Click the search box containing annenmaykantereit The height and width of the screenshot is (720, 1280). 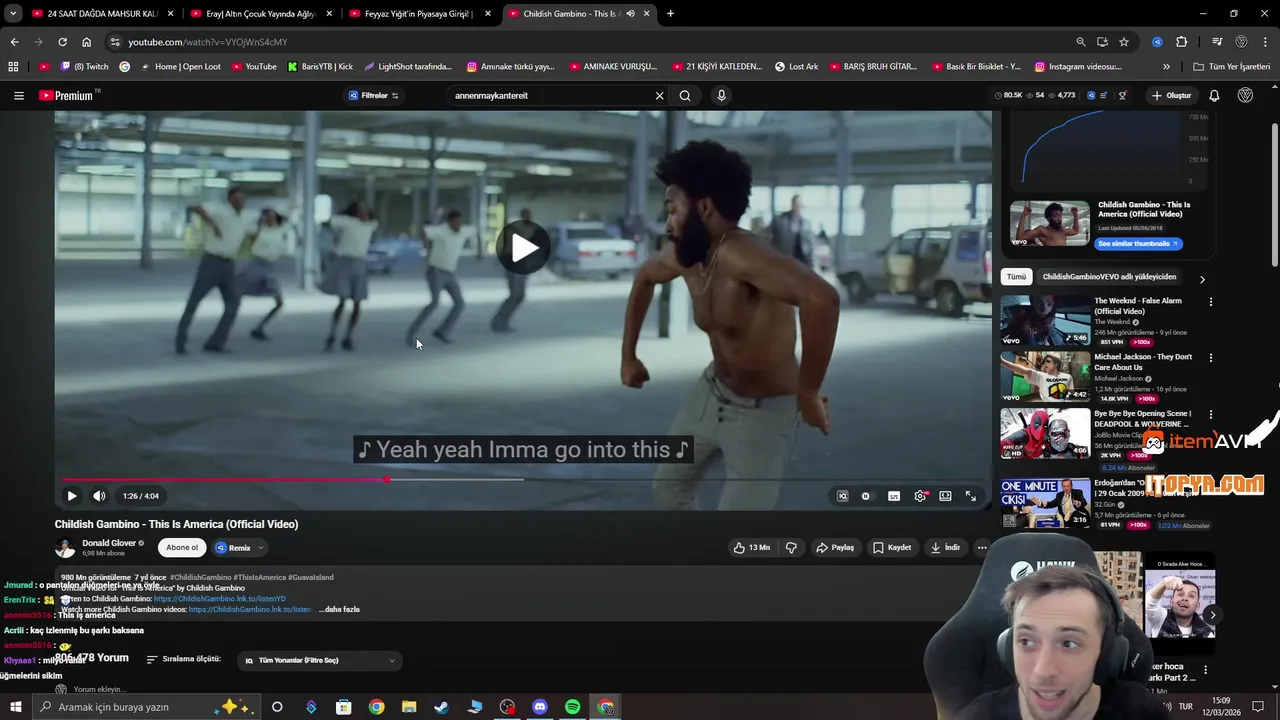pos(550,96)
